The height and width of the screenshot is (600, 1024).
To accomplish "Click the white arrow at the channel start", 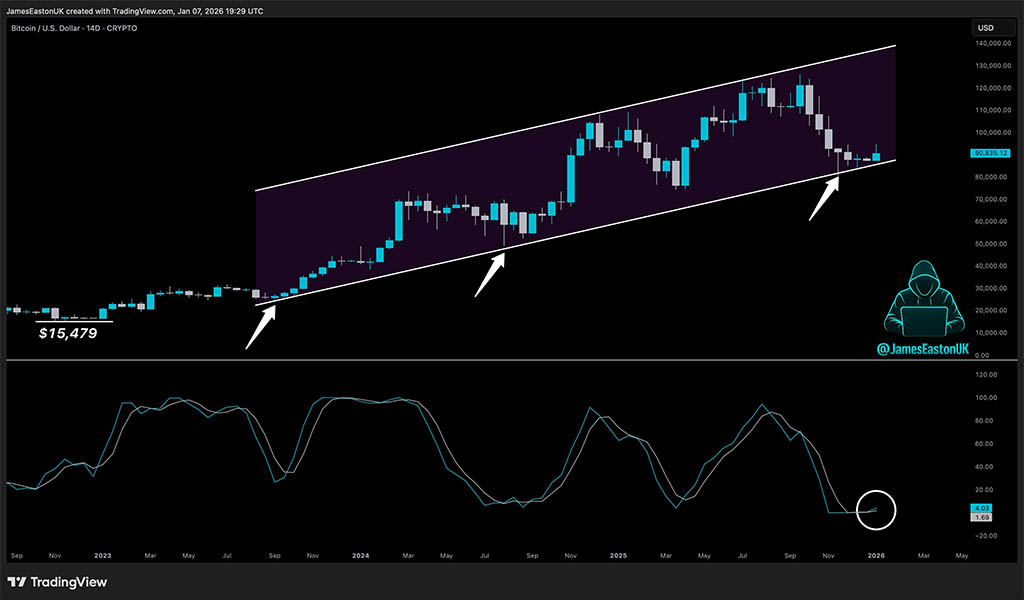I will tap(260, 326).
